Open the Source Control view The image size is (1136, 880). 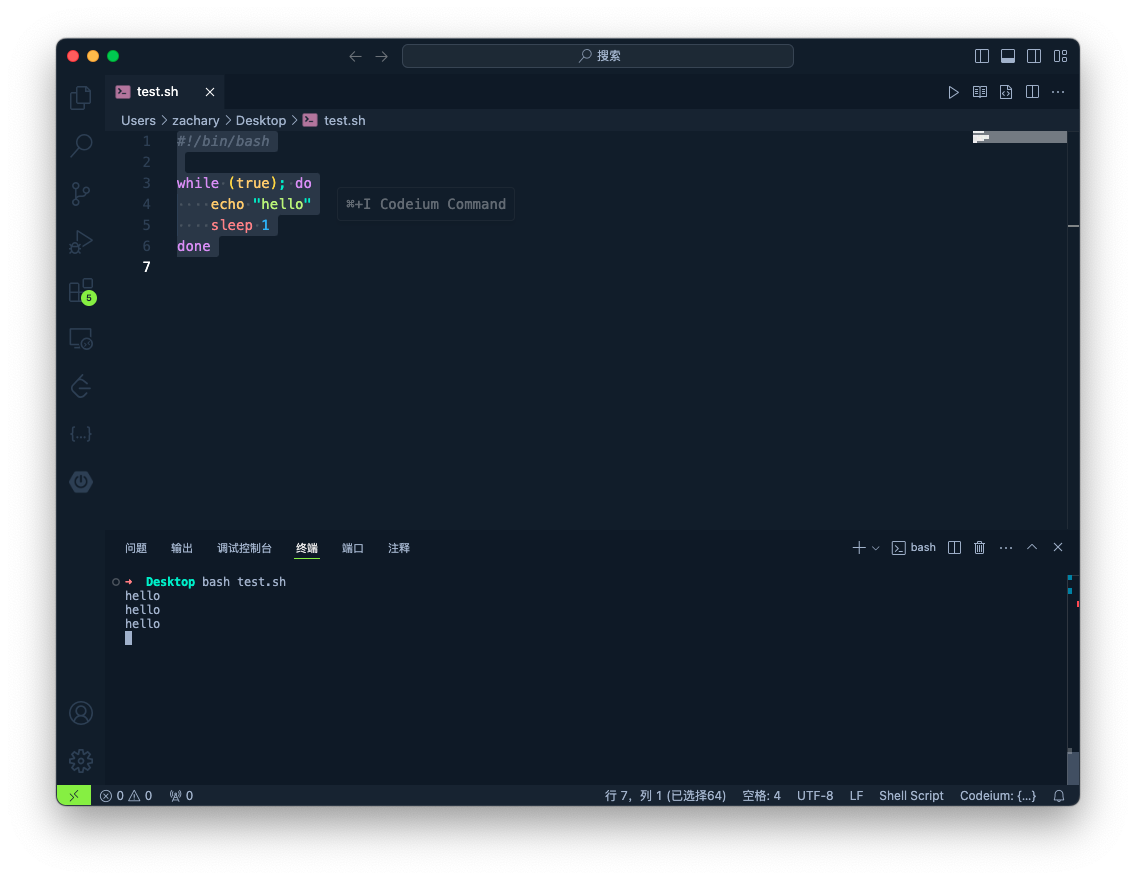tap(81, 193)
